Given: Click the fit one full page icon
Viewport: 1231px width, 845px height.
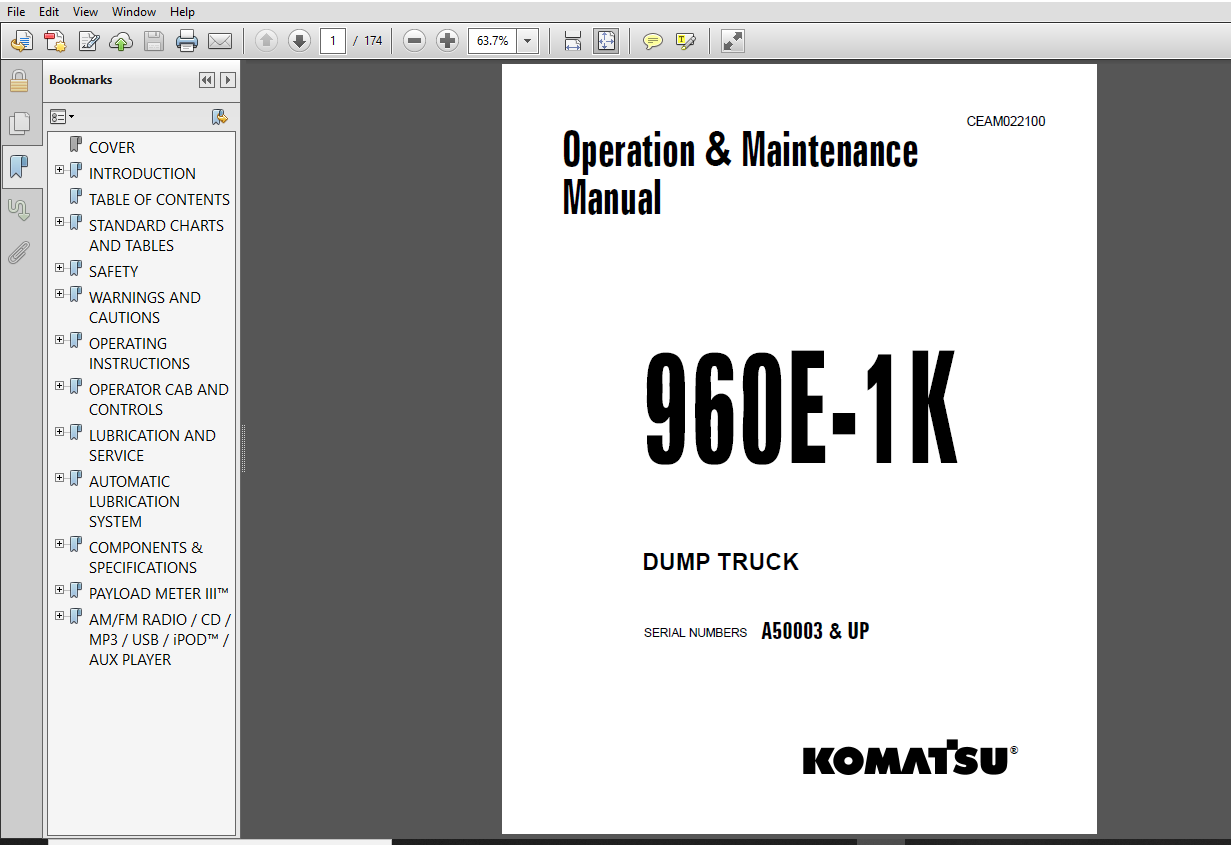Looking at the screenshot, I should (x=606, y=41).
